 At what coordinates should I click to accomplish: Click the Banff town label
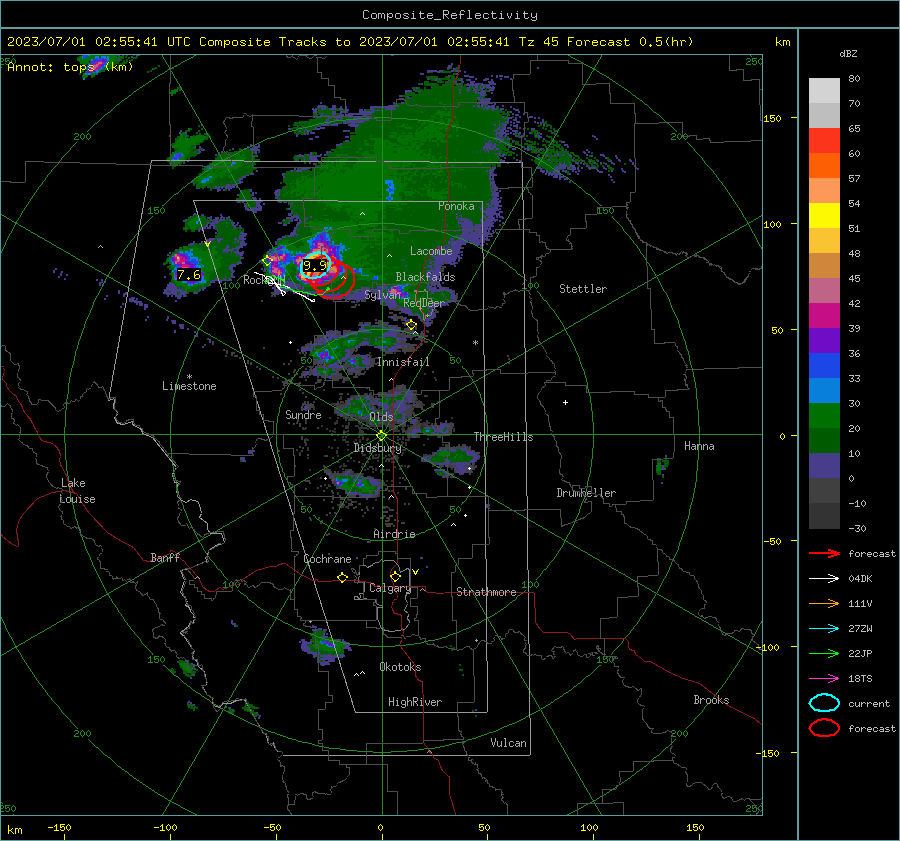point(165,558)
